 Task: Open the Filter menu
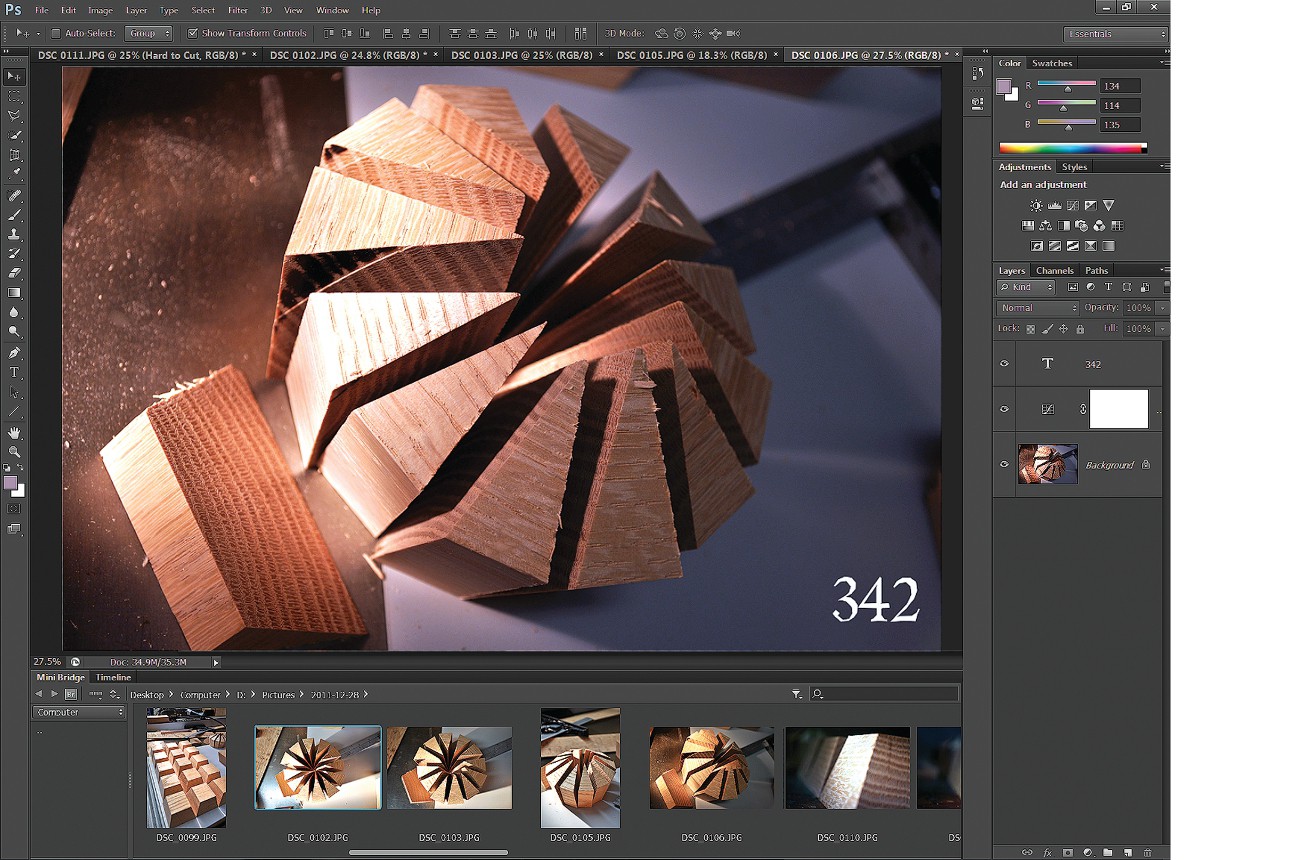237,10
